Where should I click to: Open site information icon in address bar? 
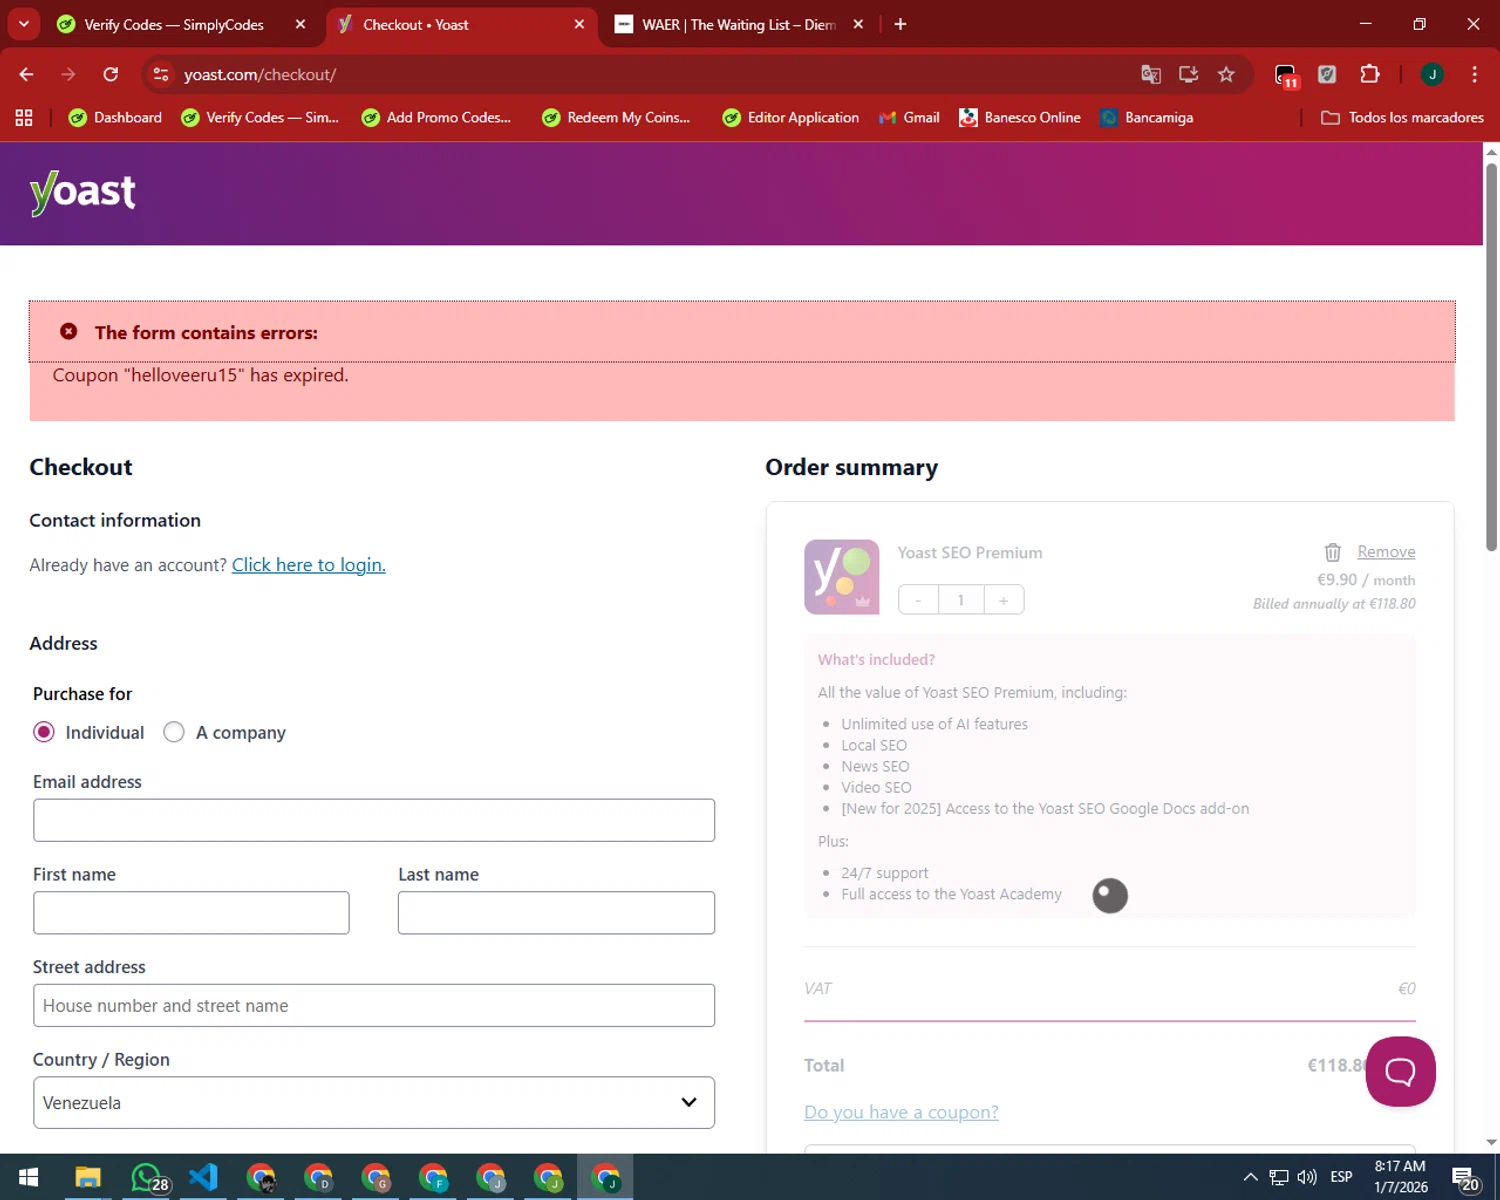[x=161, y=74]
